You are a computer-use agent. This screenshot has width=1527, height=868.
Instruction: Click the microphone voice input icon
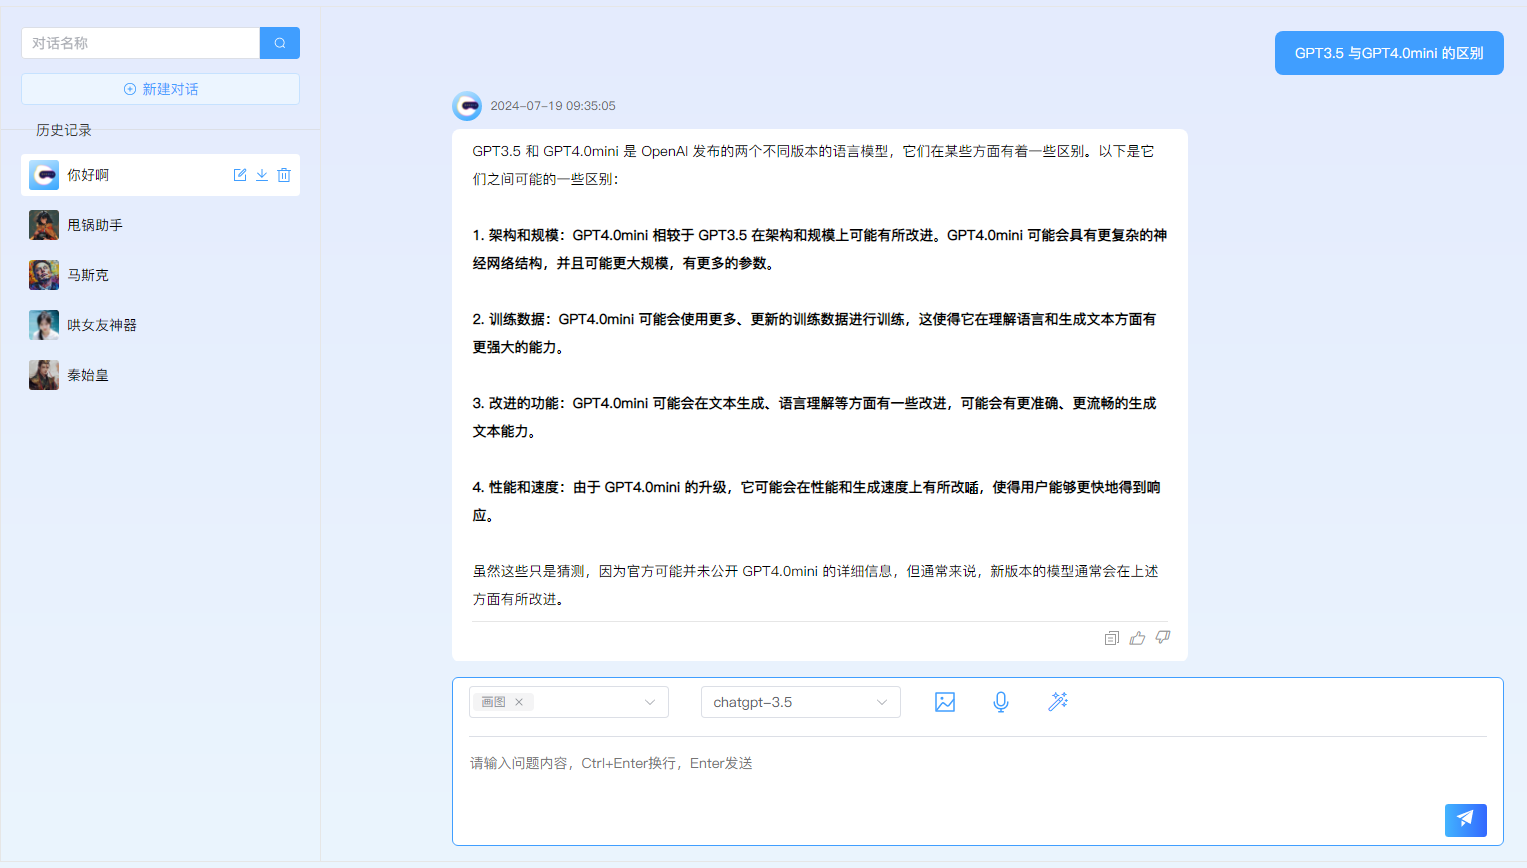1001,702
